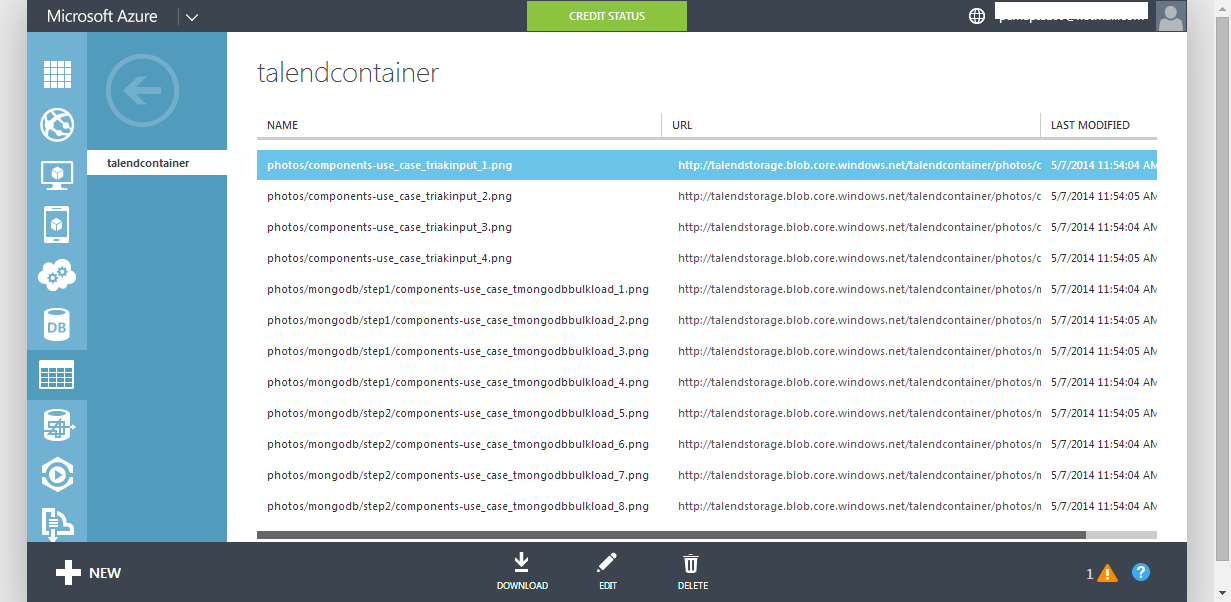The image size is (1231, 602).
Task: Open the language globe icon
Action: (x=977, y=16)
